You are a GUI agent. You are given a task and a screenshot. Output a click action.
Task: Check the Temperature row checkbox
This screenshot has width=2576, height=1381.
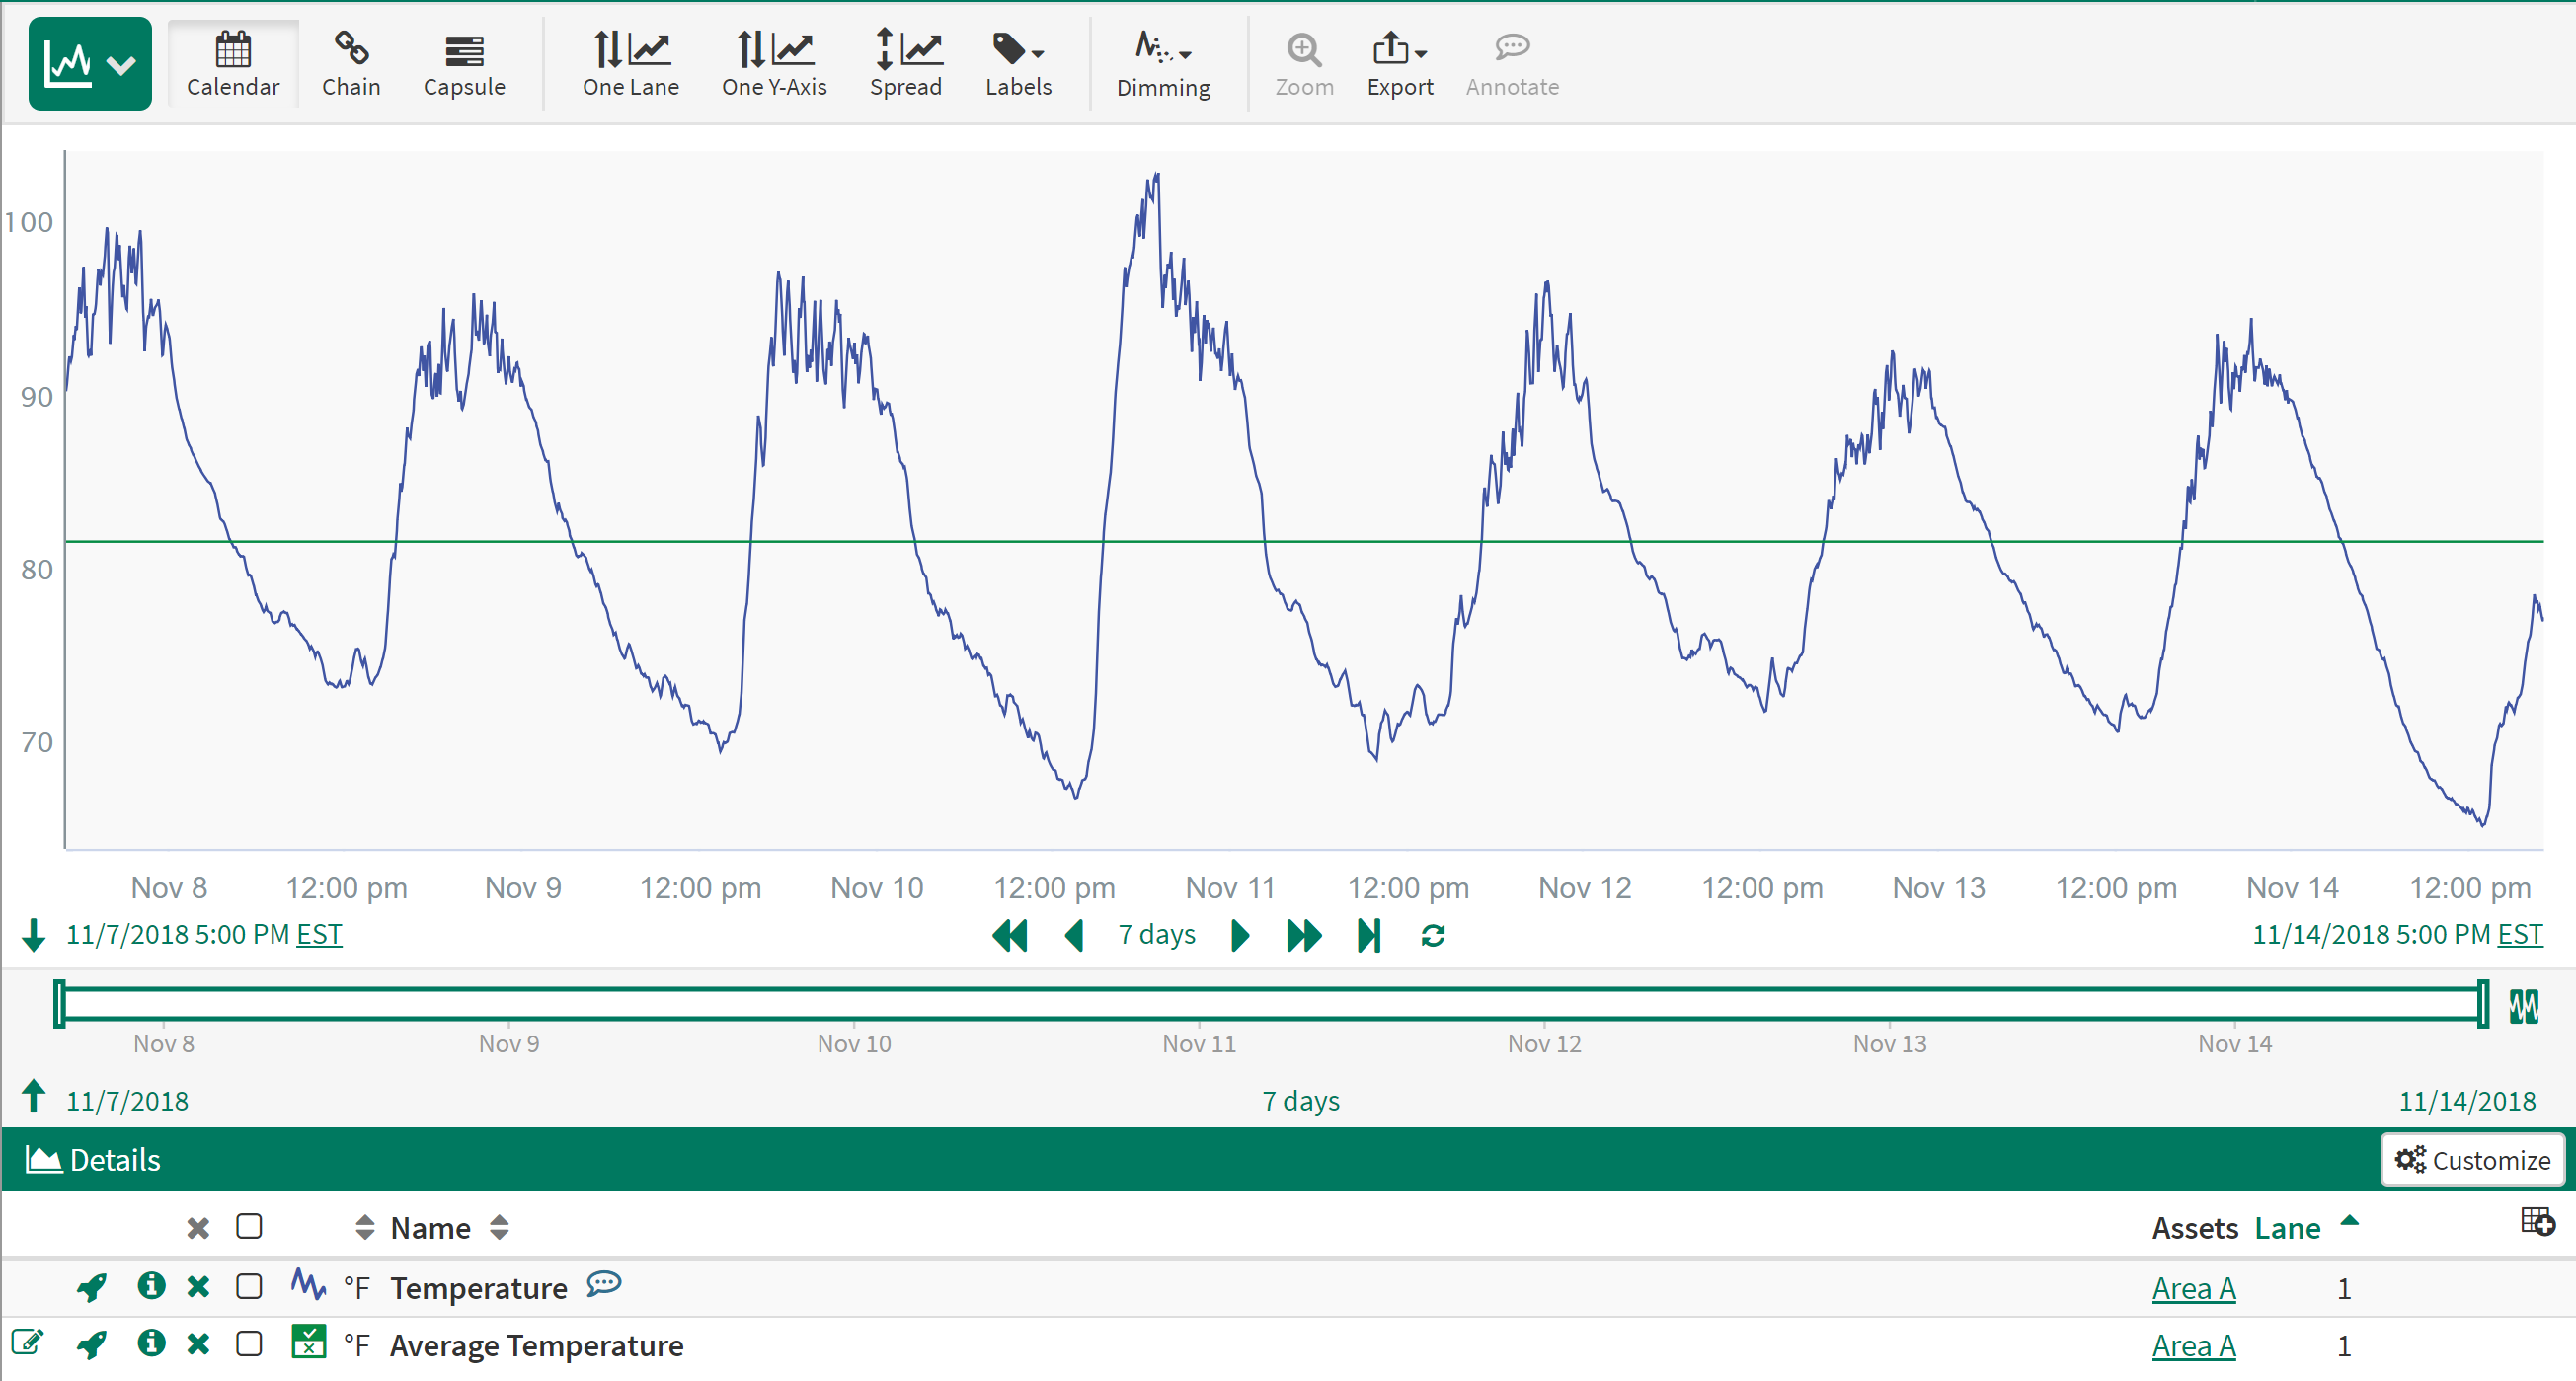(x=249, y=1286)
